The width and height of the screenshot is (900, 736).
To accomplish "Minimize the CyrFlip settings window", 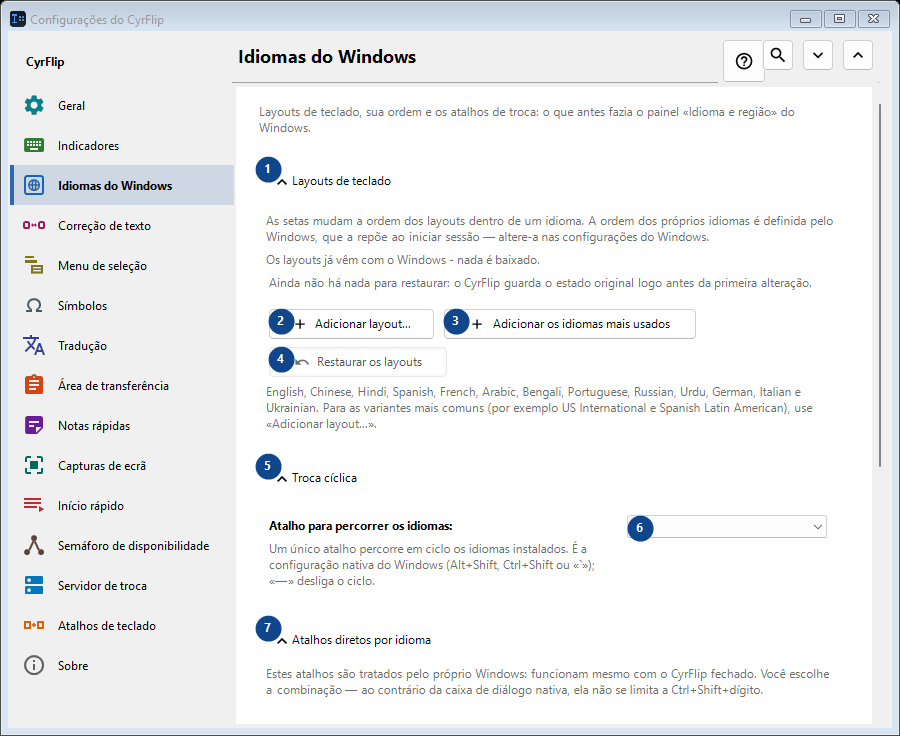I will point(805,19).
